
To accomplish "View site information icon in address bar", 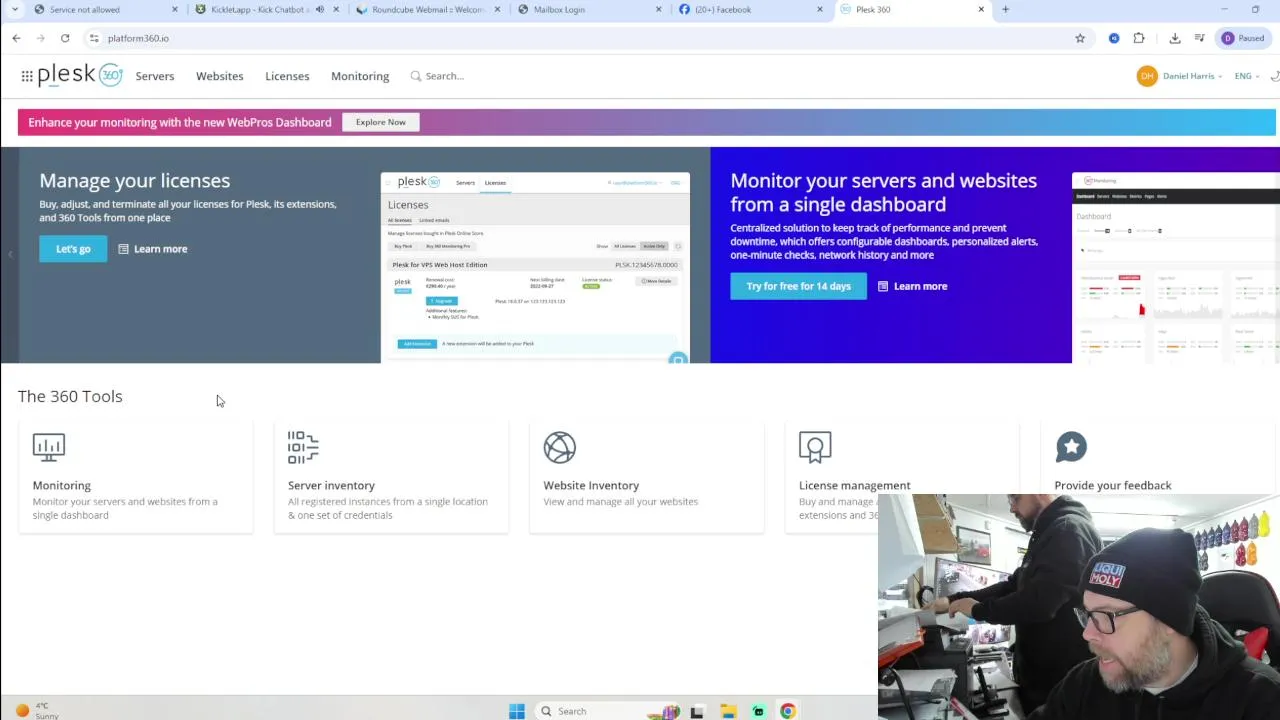I will click(x=94, y=38).
